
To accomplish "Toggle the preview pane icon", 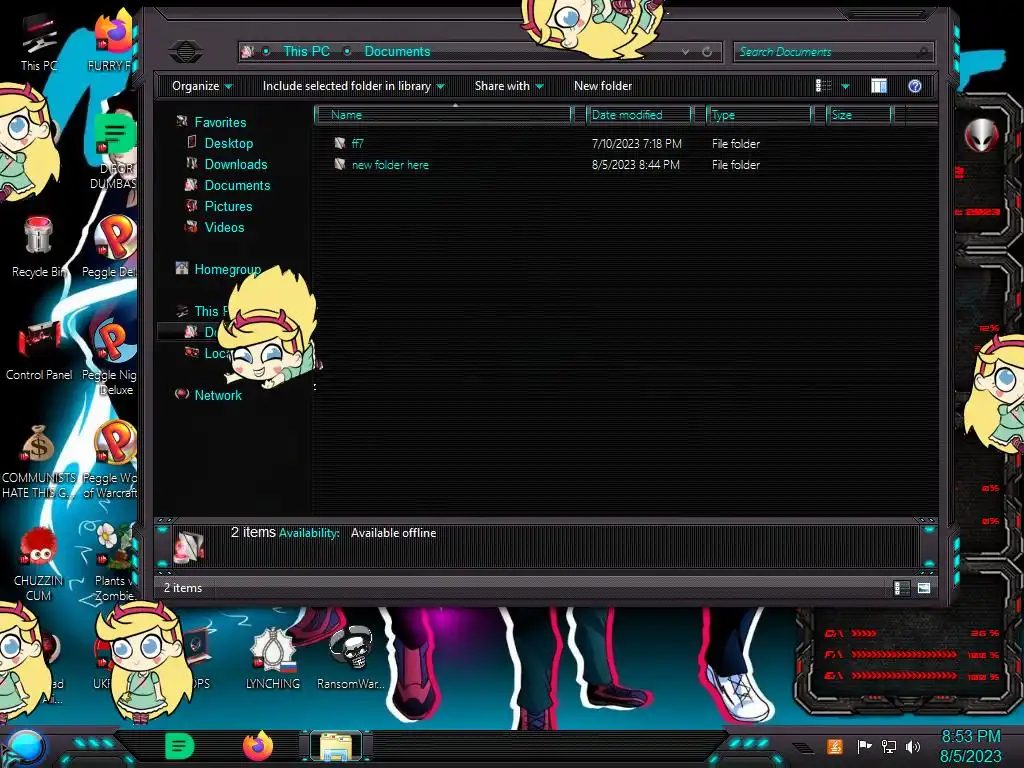I will (879, 86).
